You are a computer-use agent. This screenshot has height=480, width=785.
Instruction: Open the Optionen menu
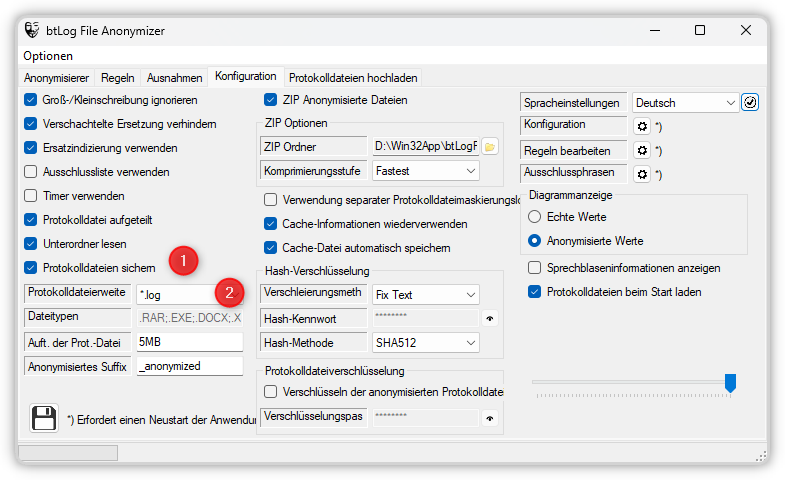48,56
